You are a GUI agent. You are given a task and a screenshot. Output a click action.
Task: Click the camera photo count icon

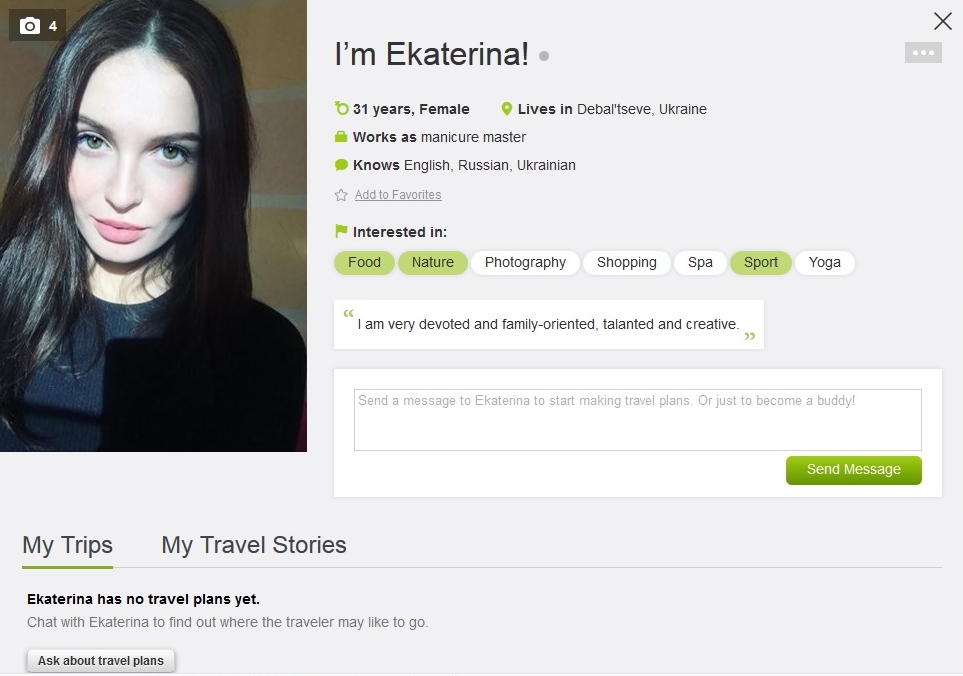[x=30, y=26]
